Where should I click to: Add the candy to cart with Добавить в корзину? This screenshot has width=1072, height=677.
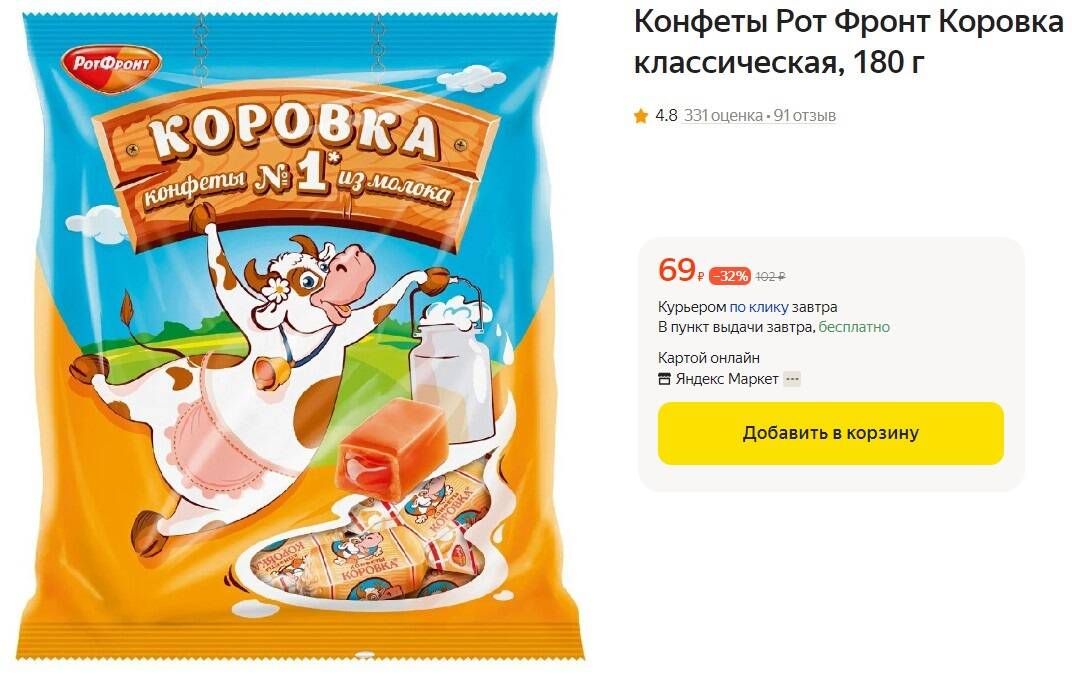[x=831, y=434]
